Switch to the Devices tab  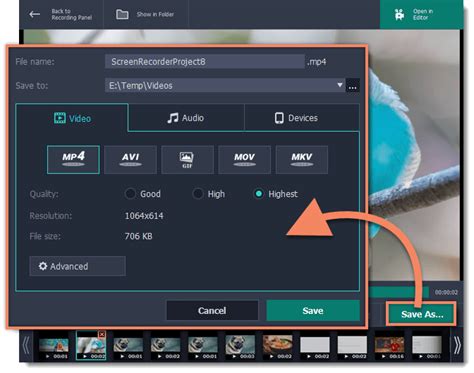click(x=302, y=118)
